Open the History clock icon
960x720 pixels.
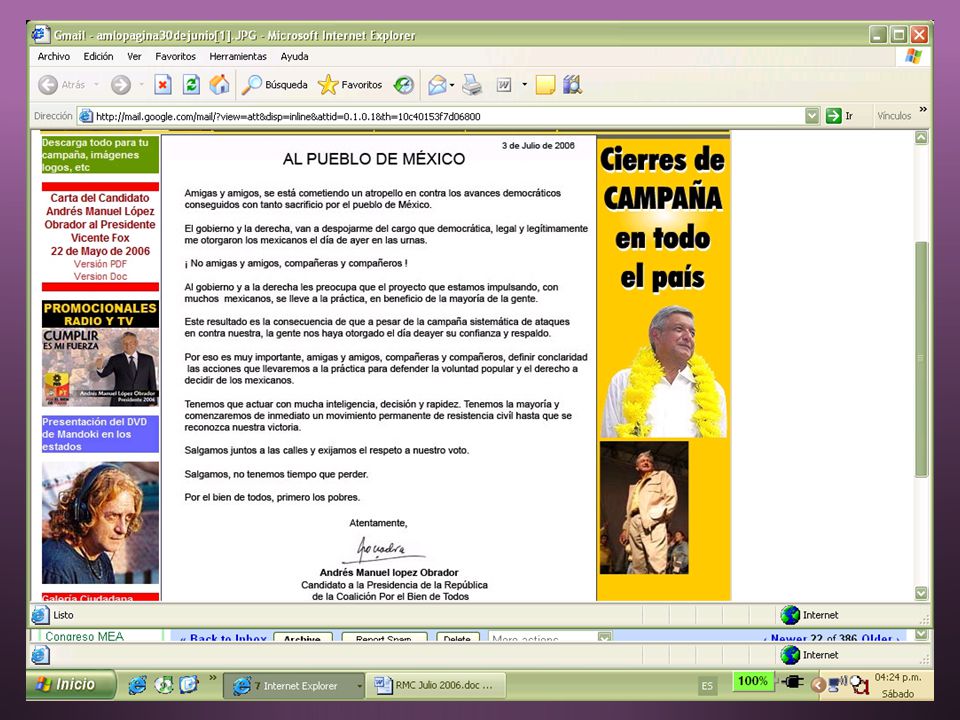(403, 84)
